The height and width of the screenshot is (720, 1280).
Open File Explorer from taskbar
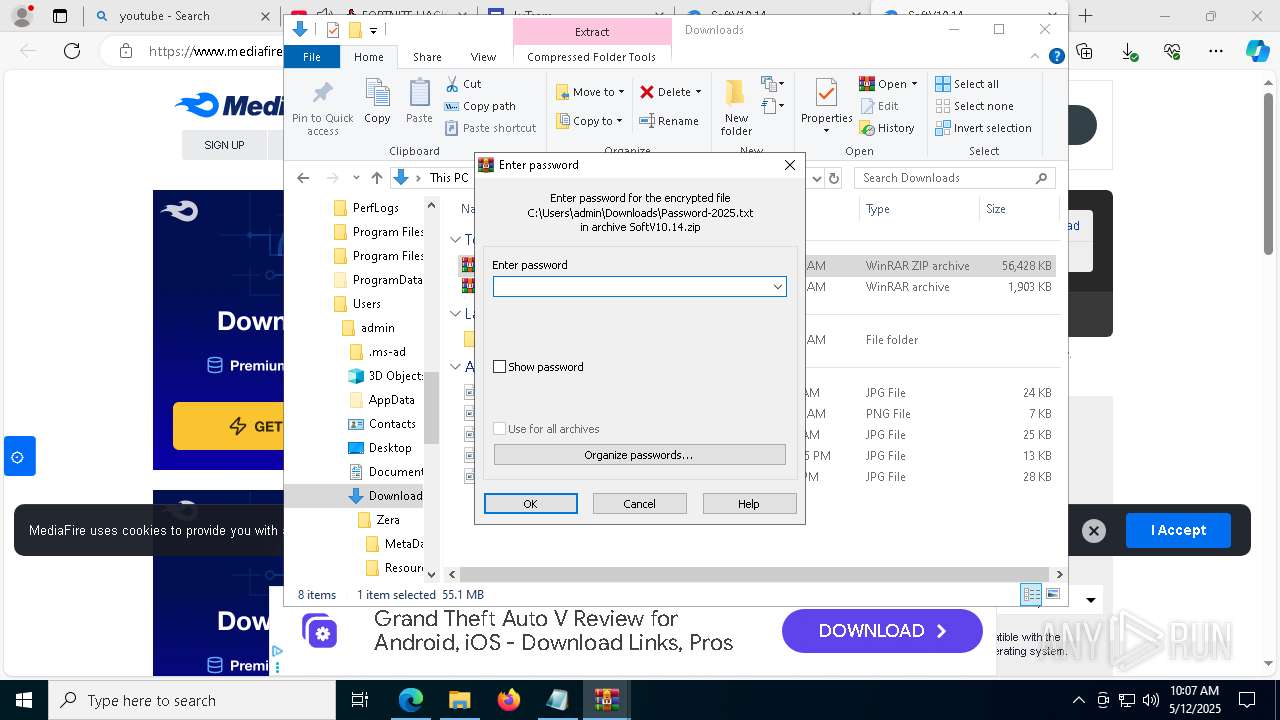point(460,700)
